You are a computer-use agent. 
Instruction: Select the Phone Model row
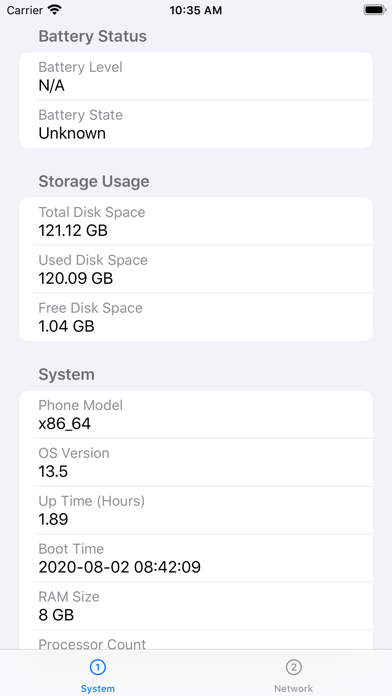pyautogui.click(x=196, y=415)
